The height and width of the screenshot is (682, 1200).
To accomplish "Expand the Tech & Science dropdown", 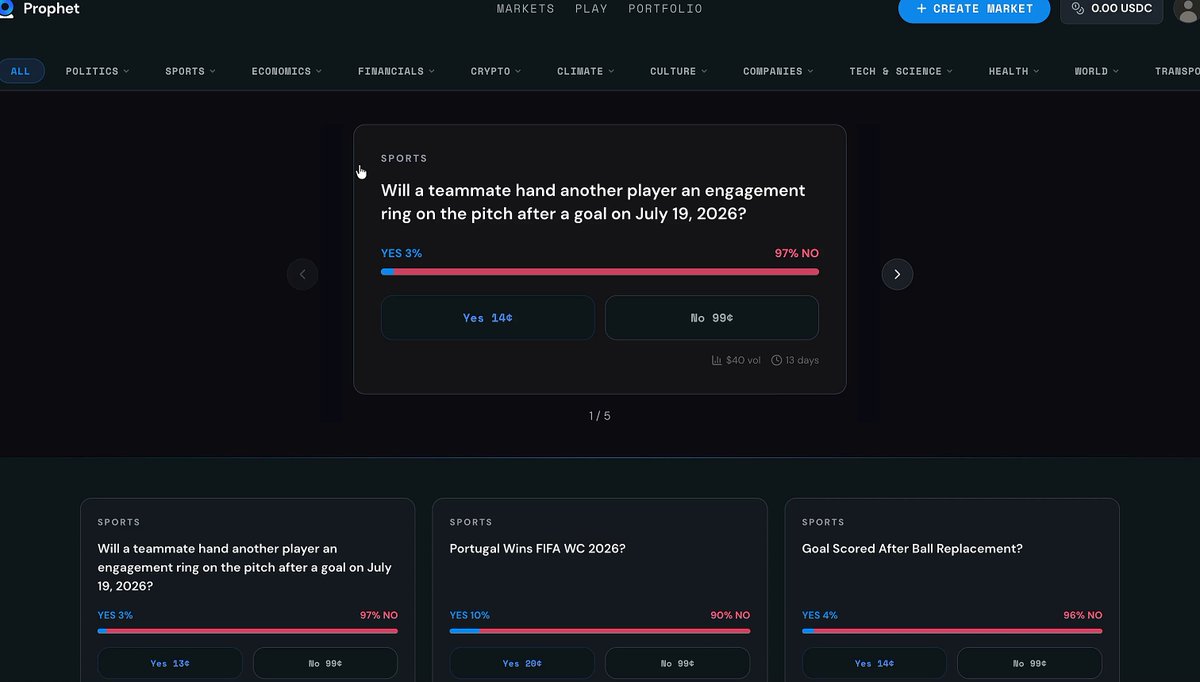I will pyautogui.click(x=901, y=71).
